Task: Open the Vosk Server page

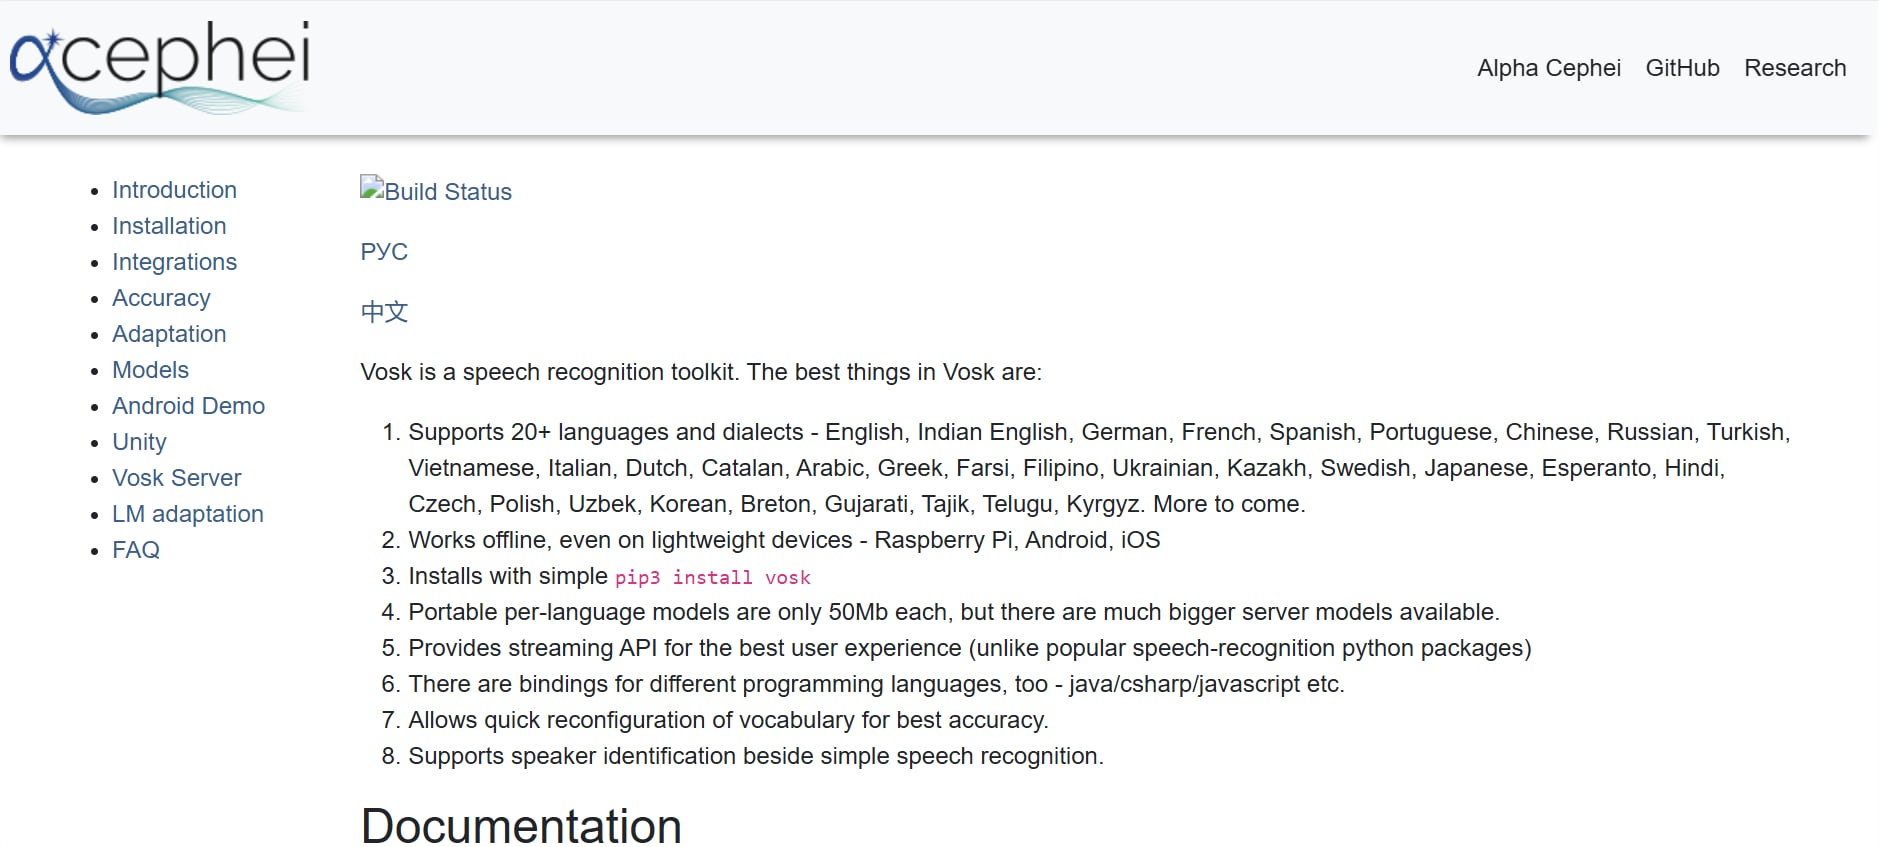Action: [x=176, y=478]
